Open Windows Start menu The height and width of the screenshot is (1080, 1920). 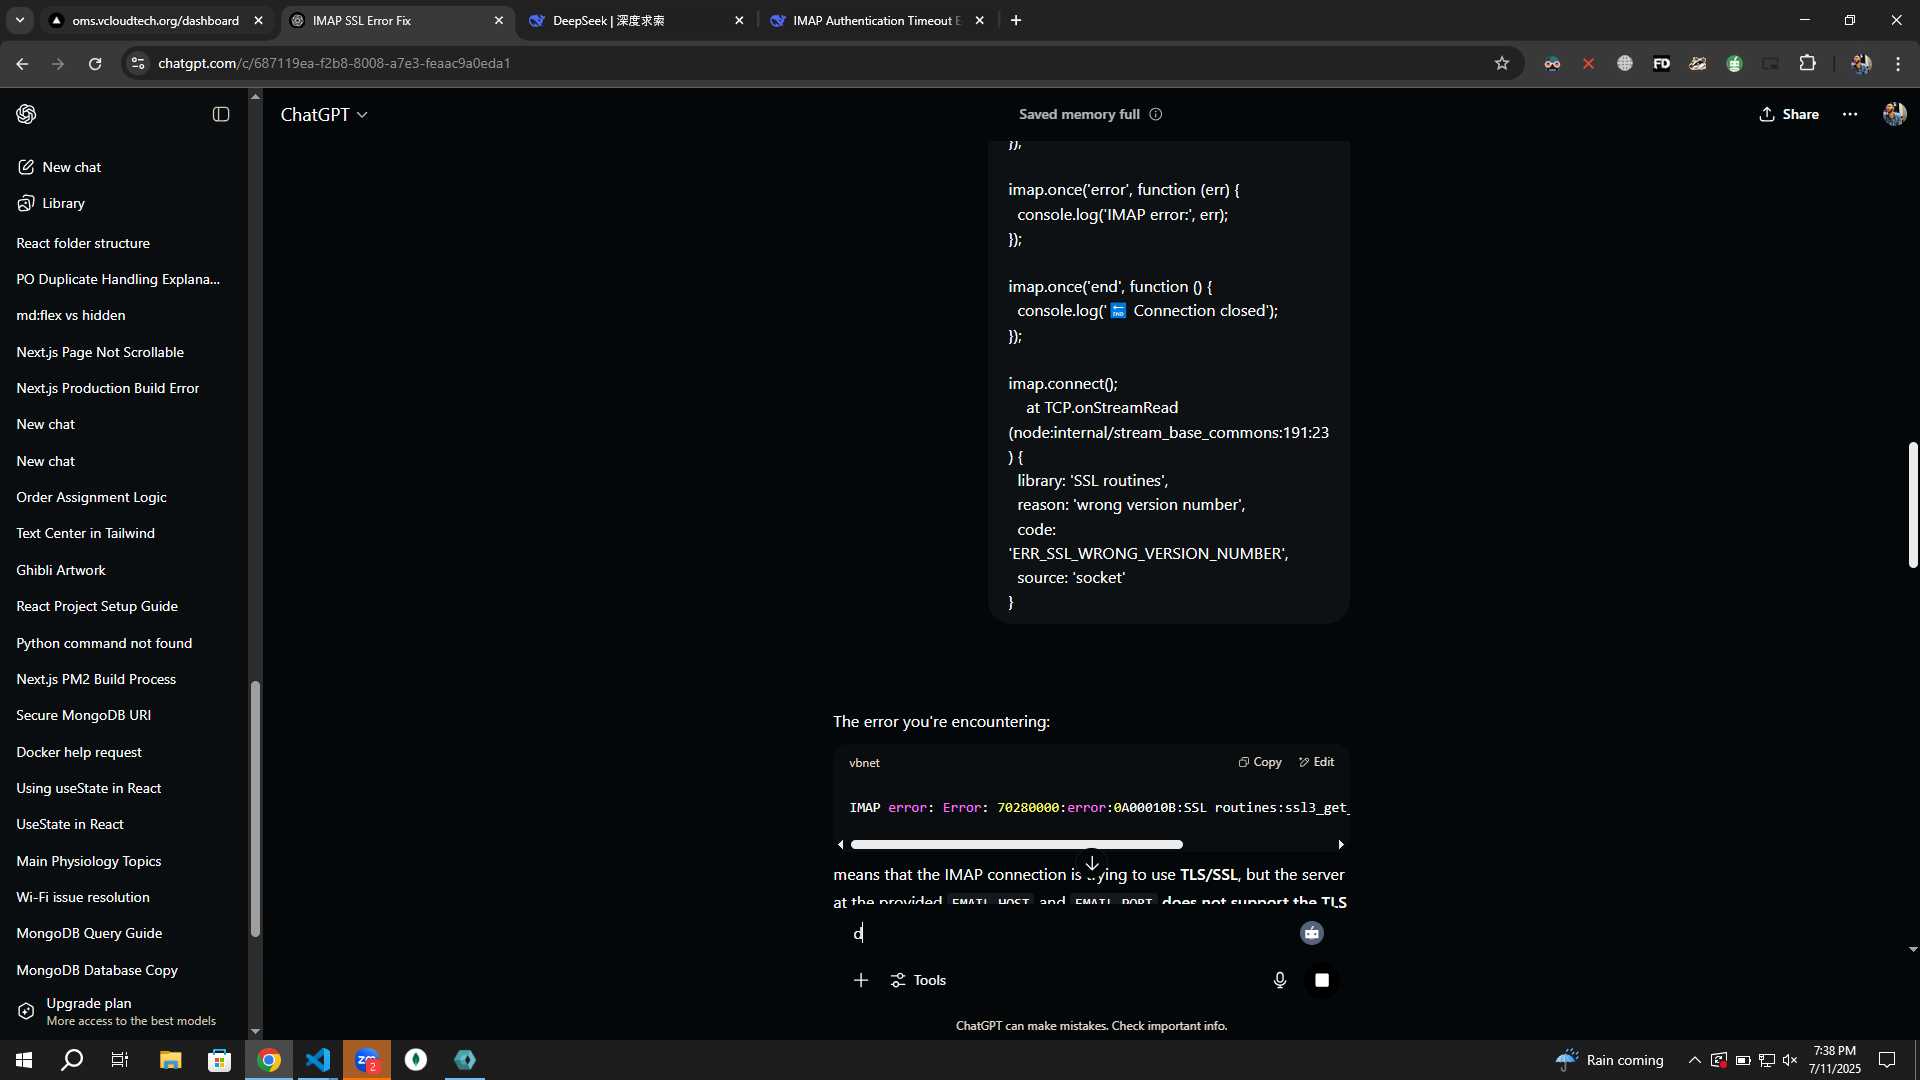click(24, 1060)
